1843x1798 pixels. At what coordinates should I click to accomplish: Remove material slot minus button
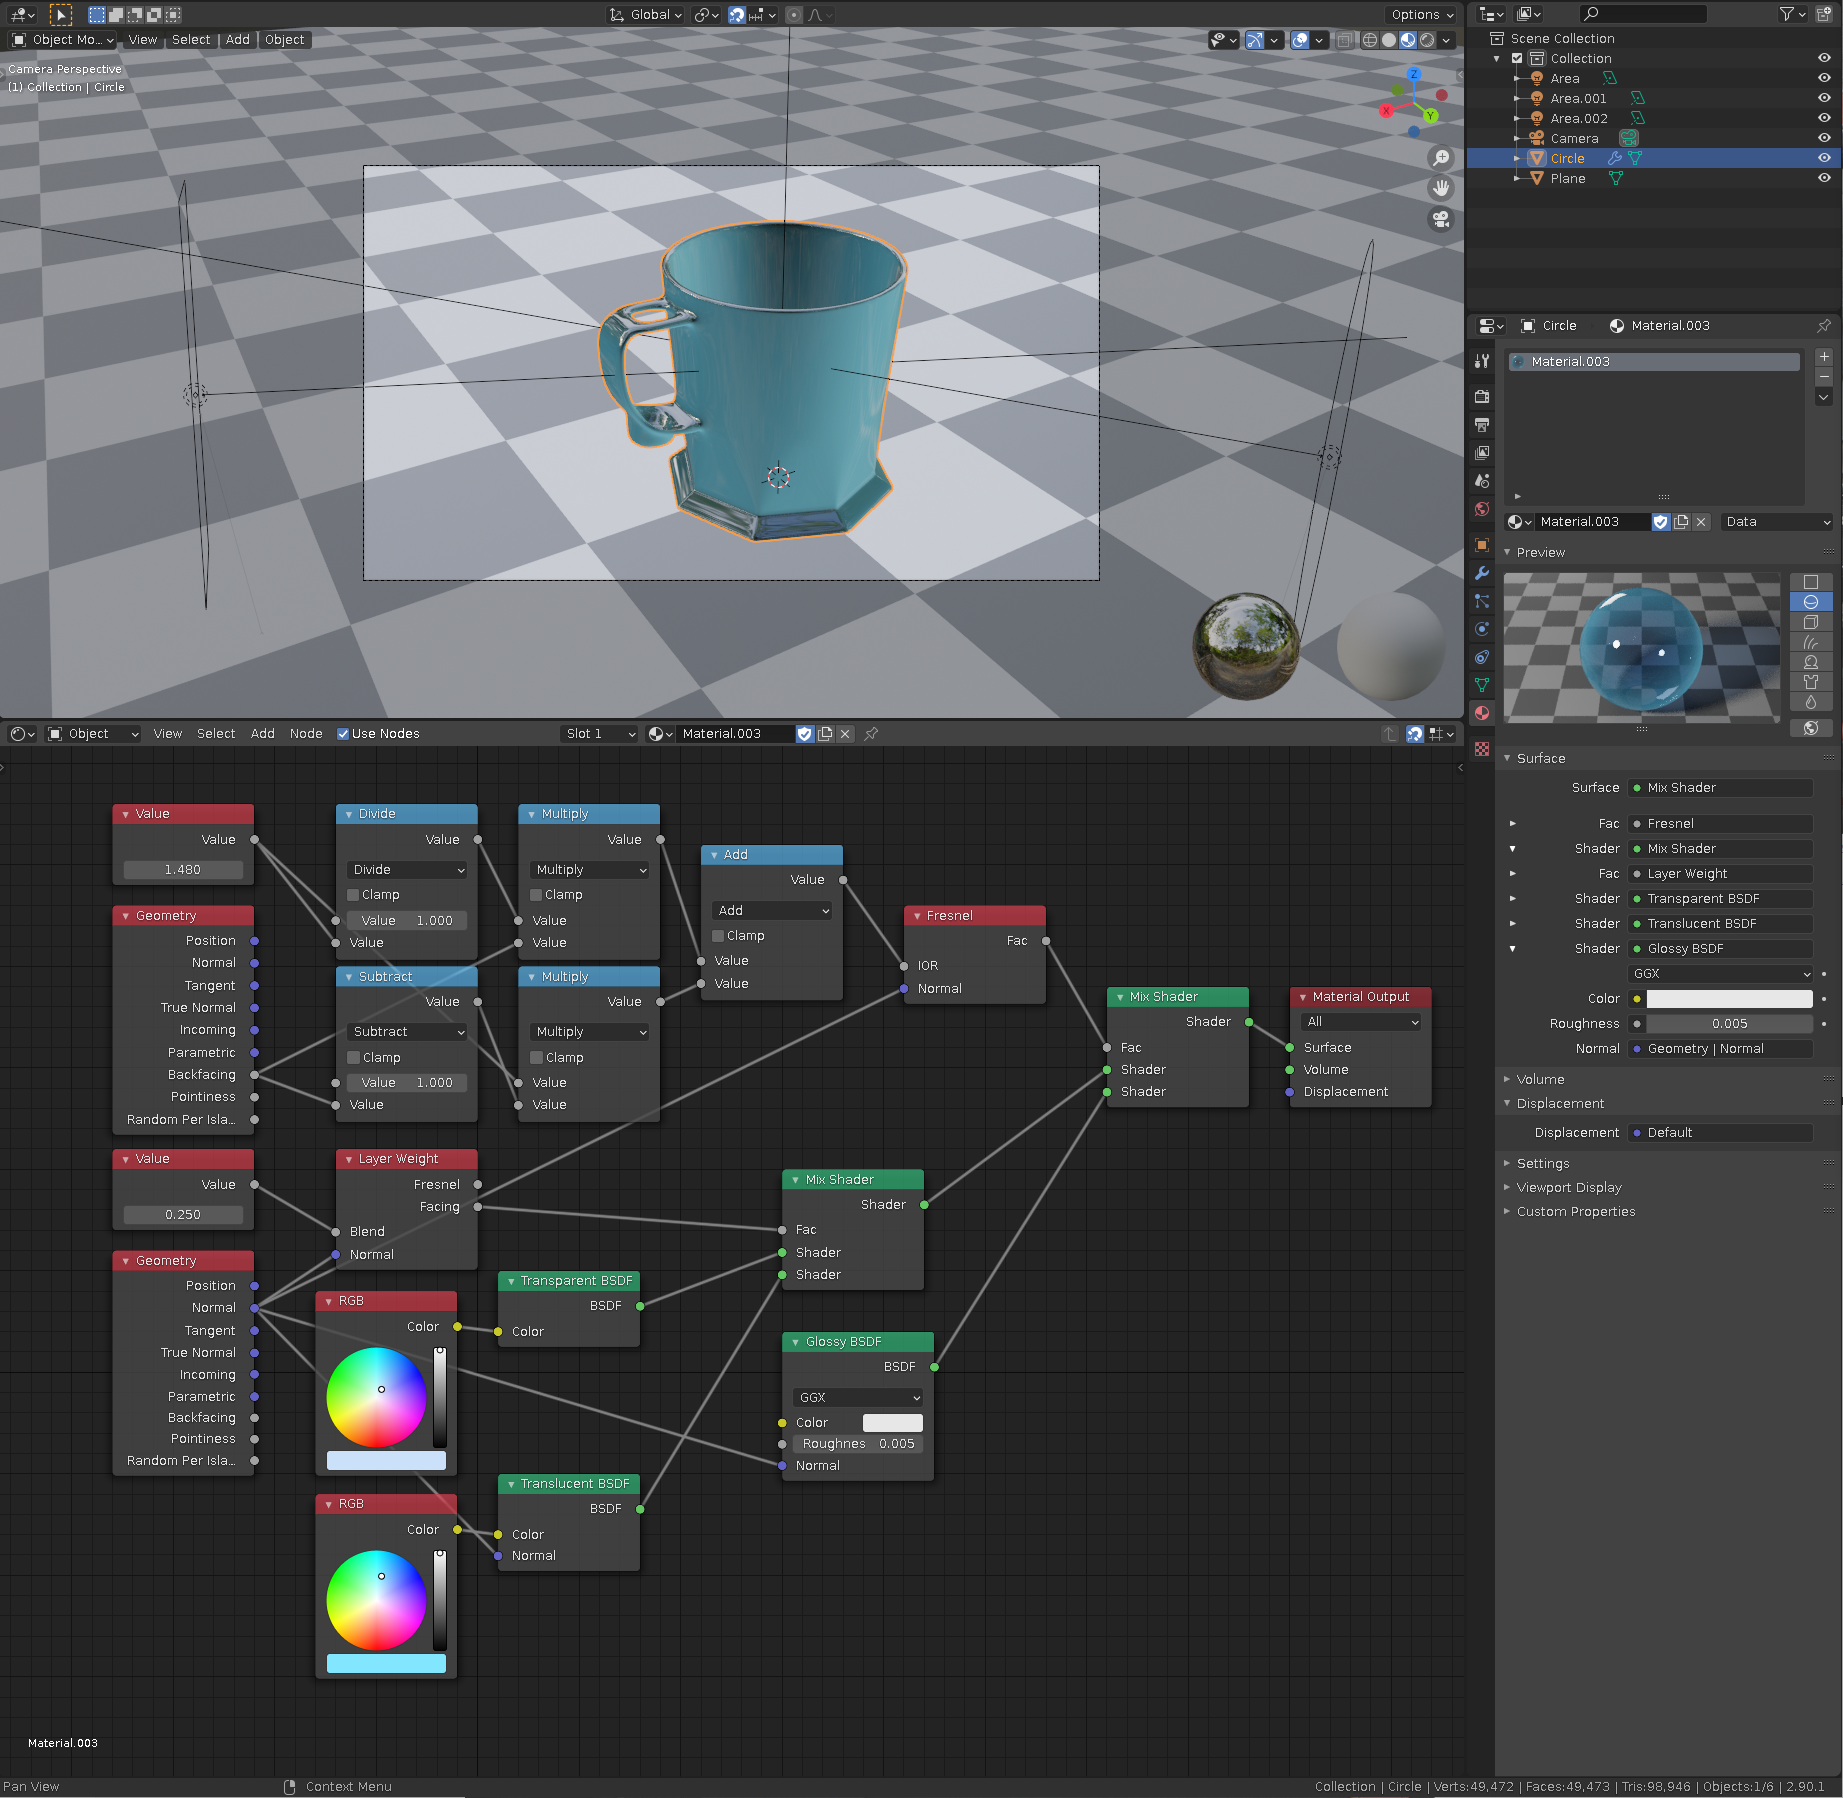pos(1824,376)
